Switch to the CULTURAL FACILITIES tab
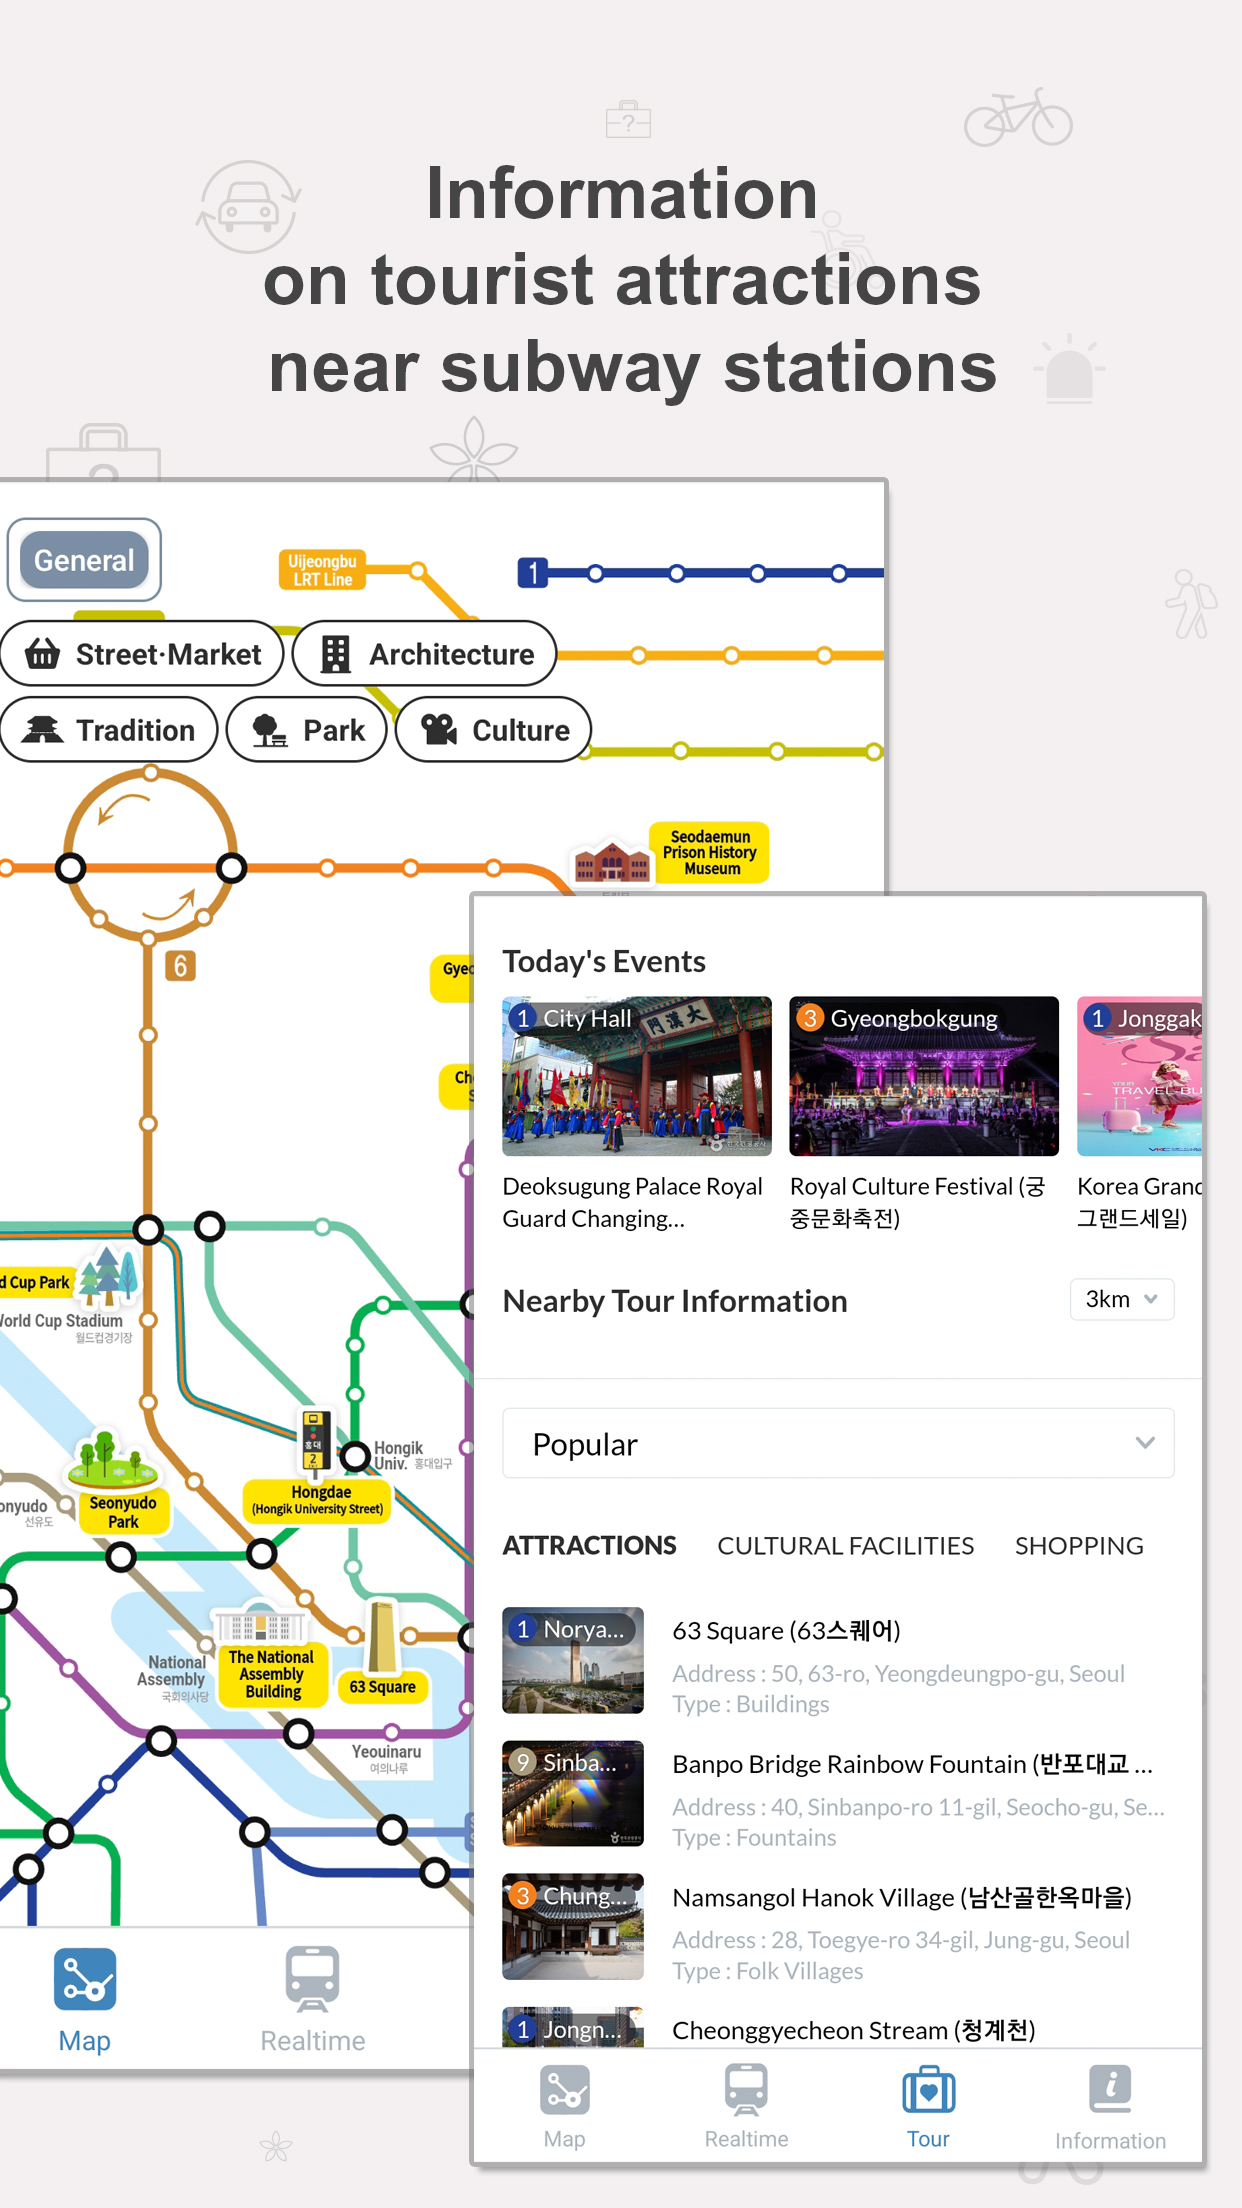 pyautogui.click(x=845, y=1545)
